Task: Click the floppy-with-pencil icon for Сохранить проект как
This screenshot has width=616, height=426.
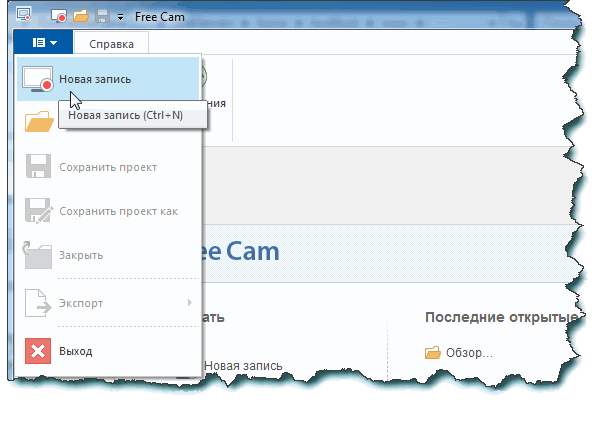Action: [39, 211]
